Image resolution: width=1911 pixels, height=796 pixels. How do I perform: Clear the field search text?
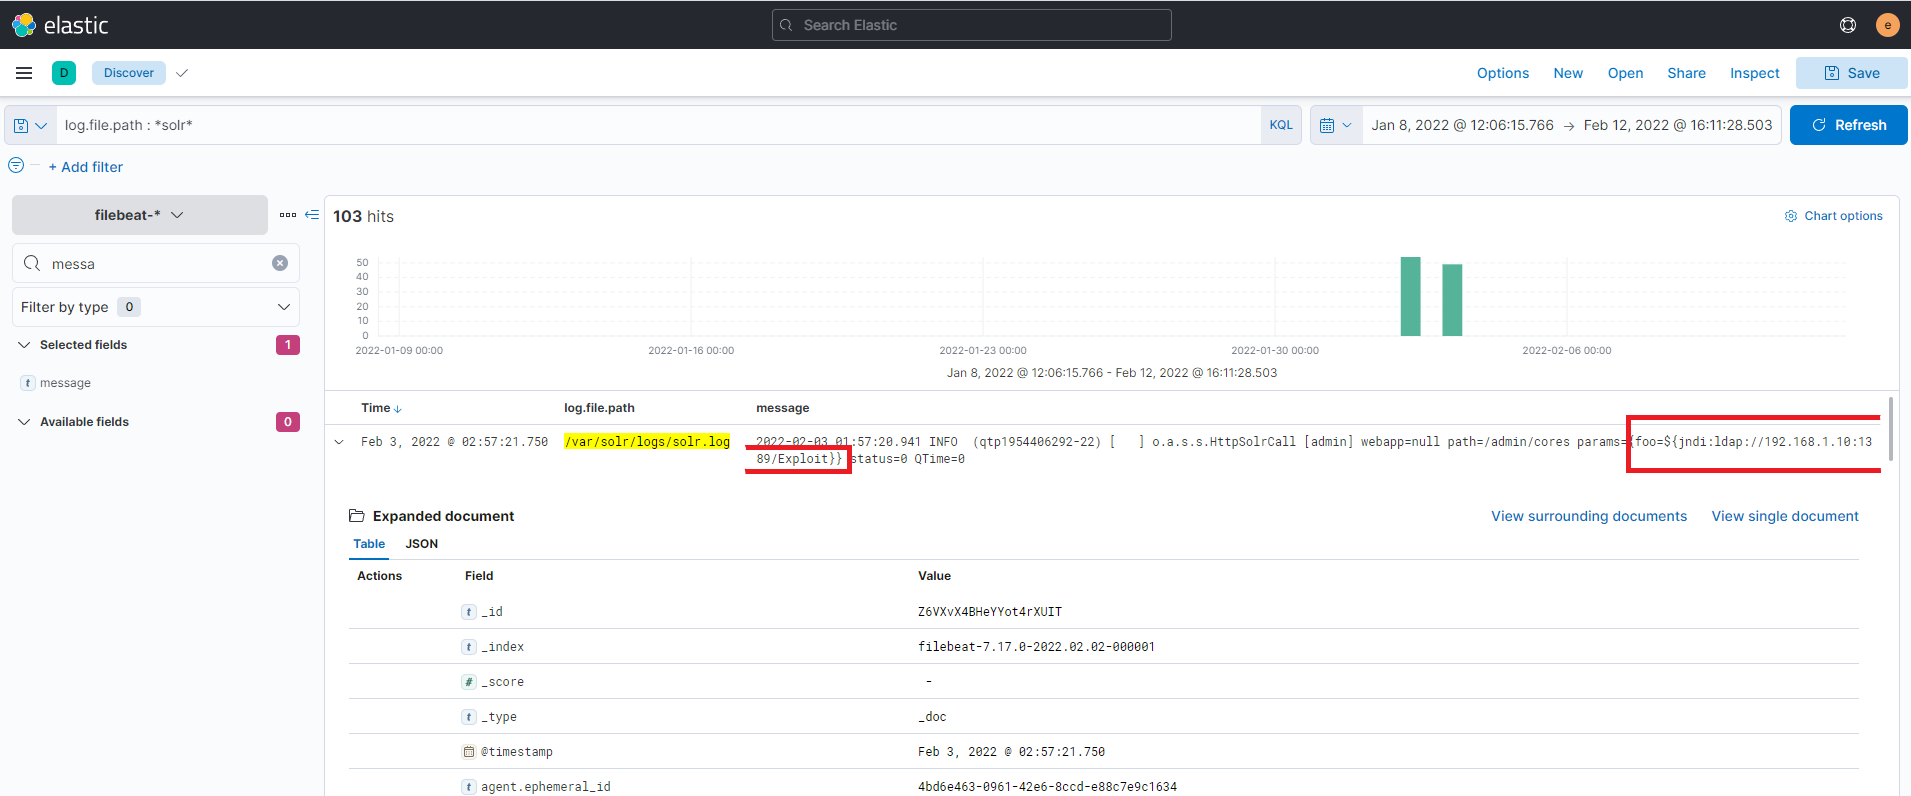280,263
